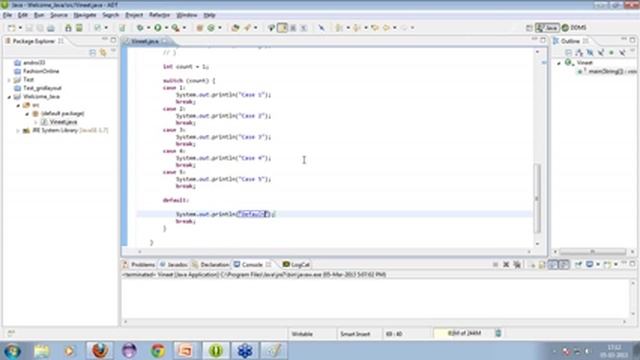Switch to the Java perspective button
This screenshot has height=360, width=640.
[x=547, y=28]
